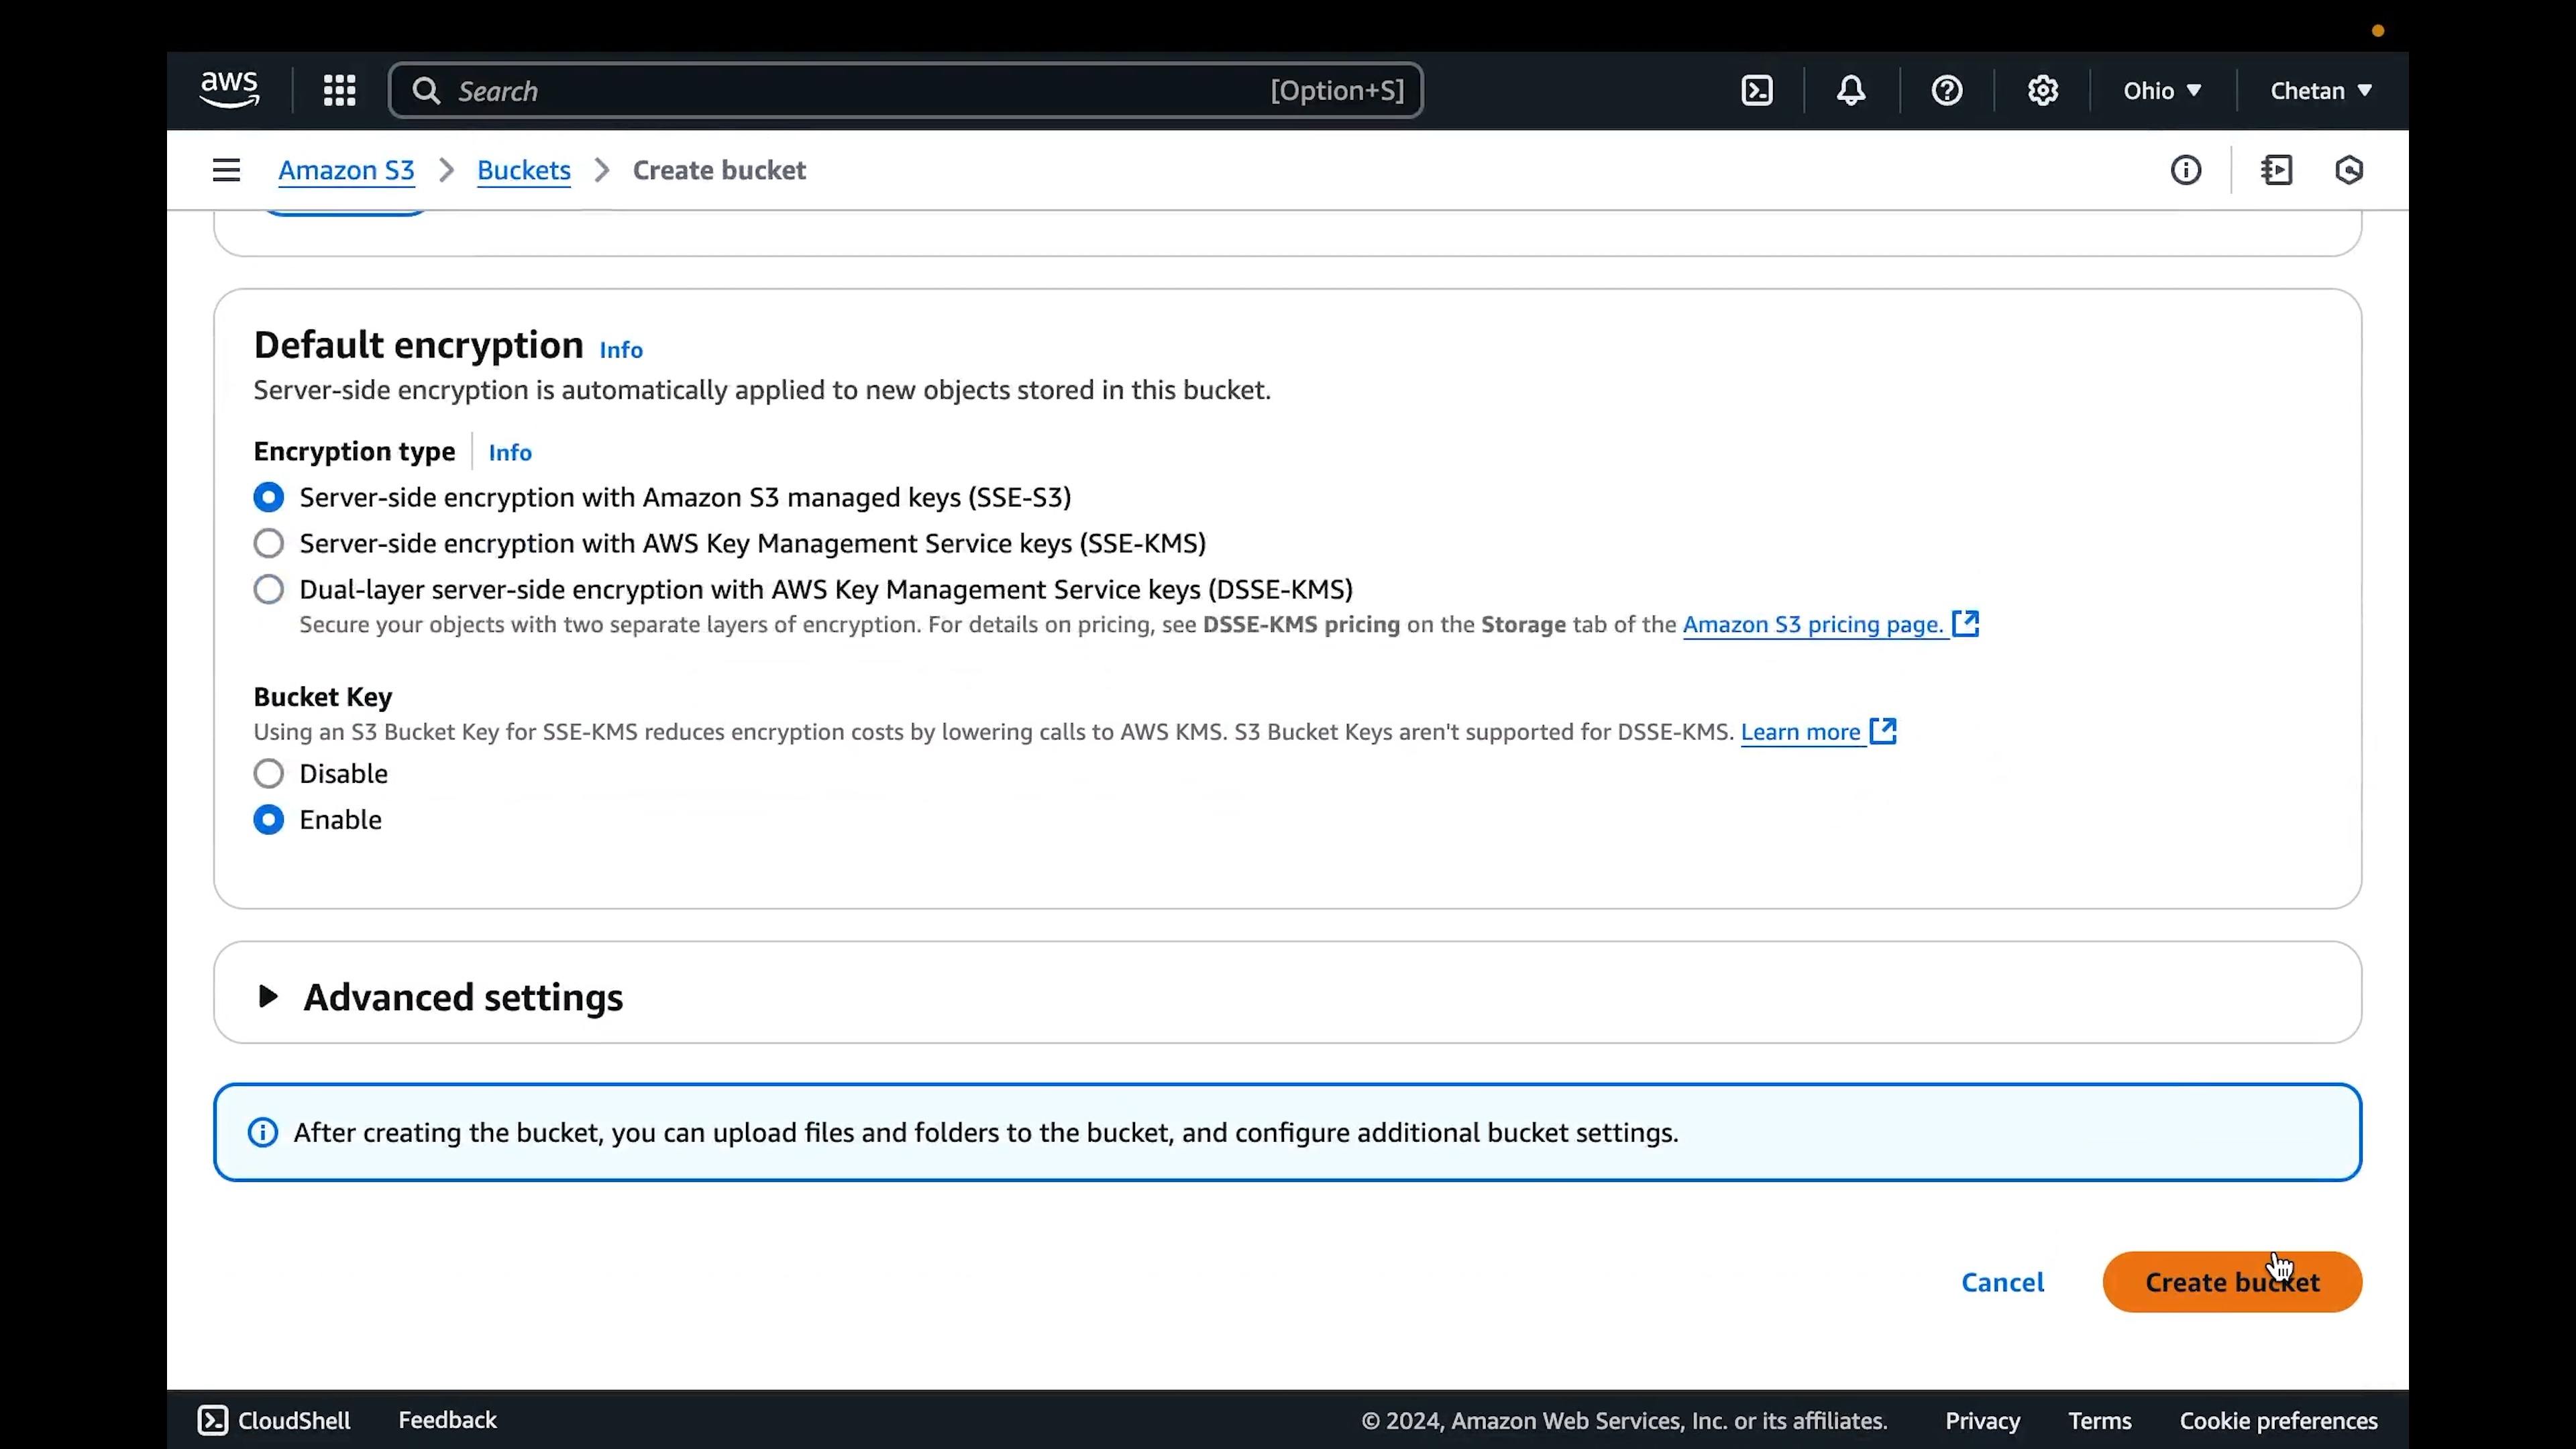The height and width of the screenshot is (1449, 2576).
Task: Open the notifications bell
Action: 1851,90
